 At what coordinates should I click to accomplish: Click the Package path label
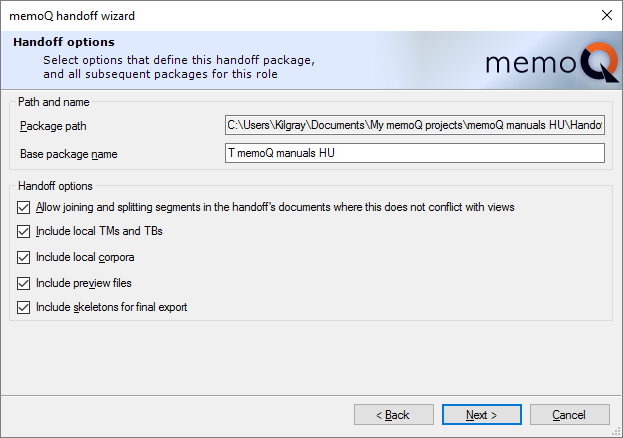pos(55,126)
